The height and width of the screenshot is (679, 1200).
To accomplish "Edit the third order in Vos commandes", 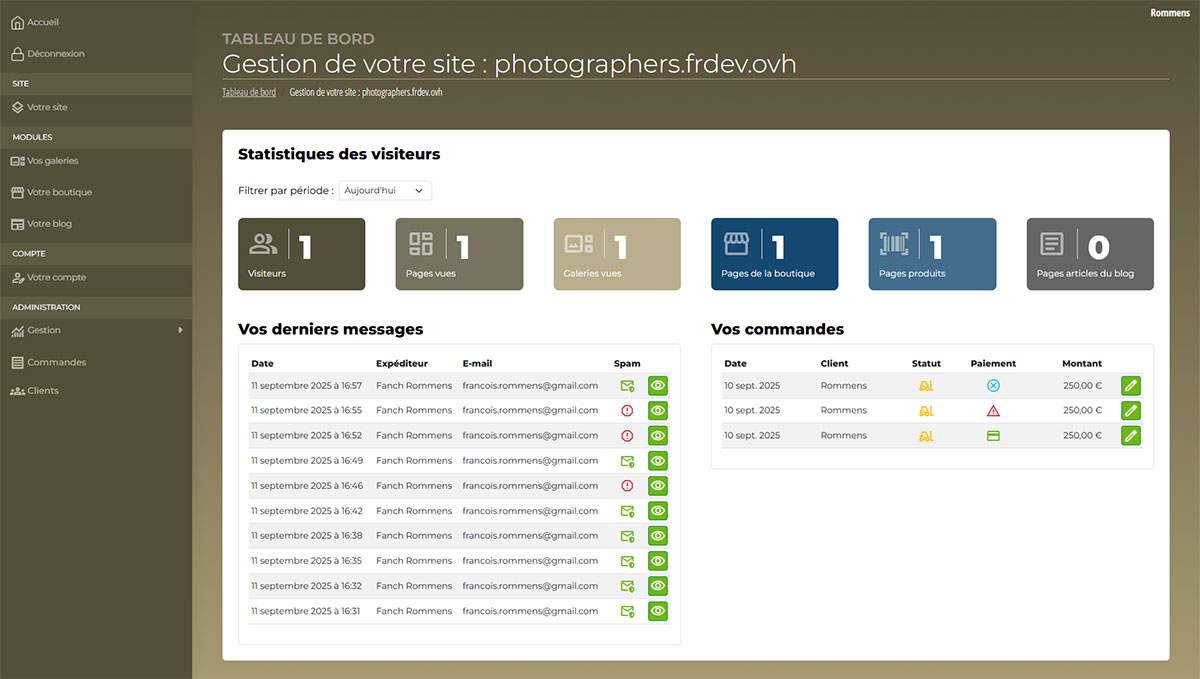I will [1131, 435].
